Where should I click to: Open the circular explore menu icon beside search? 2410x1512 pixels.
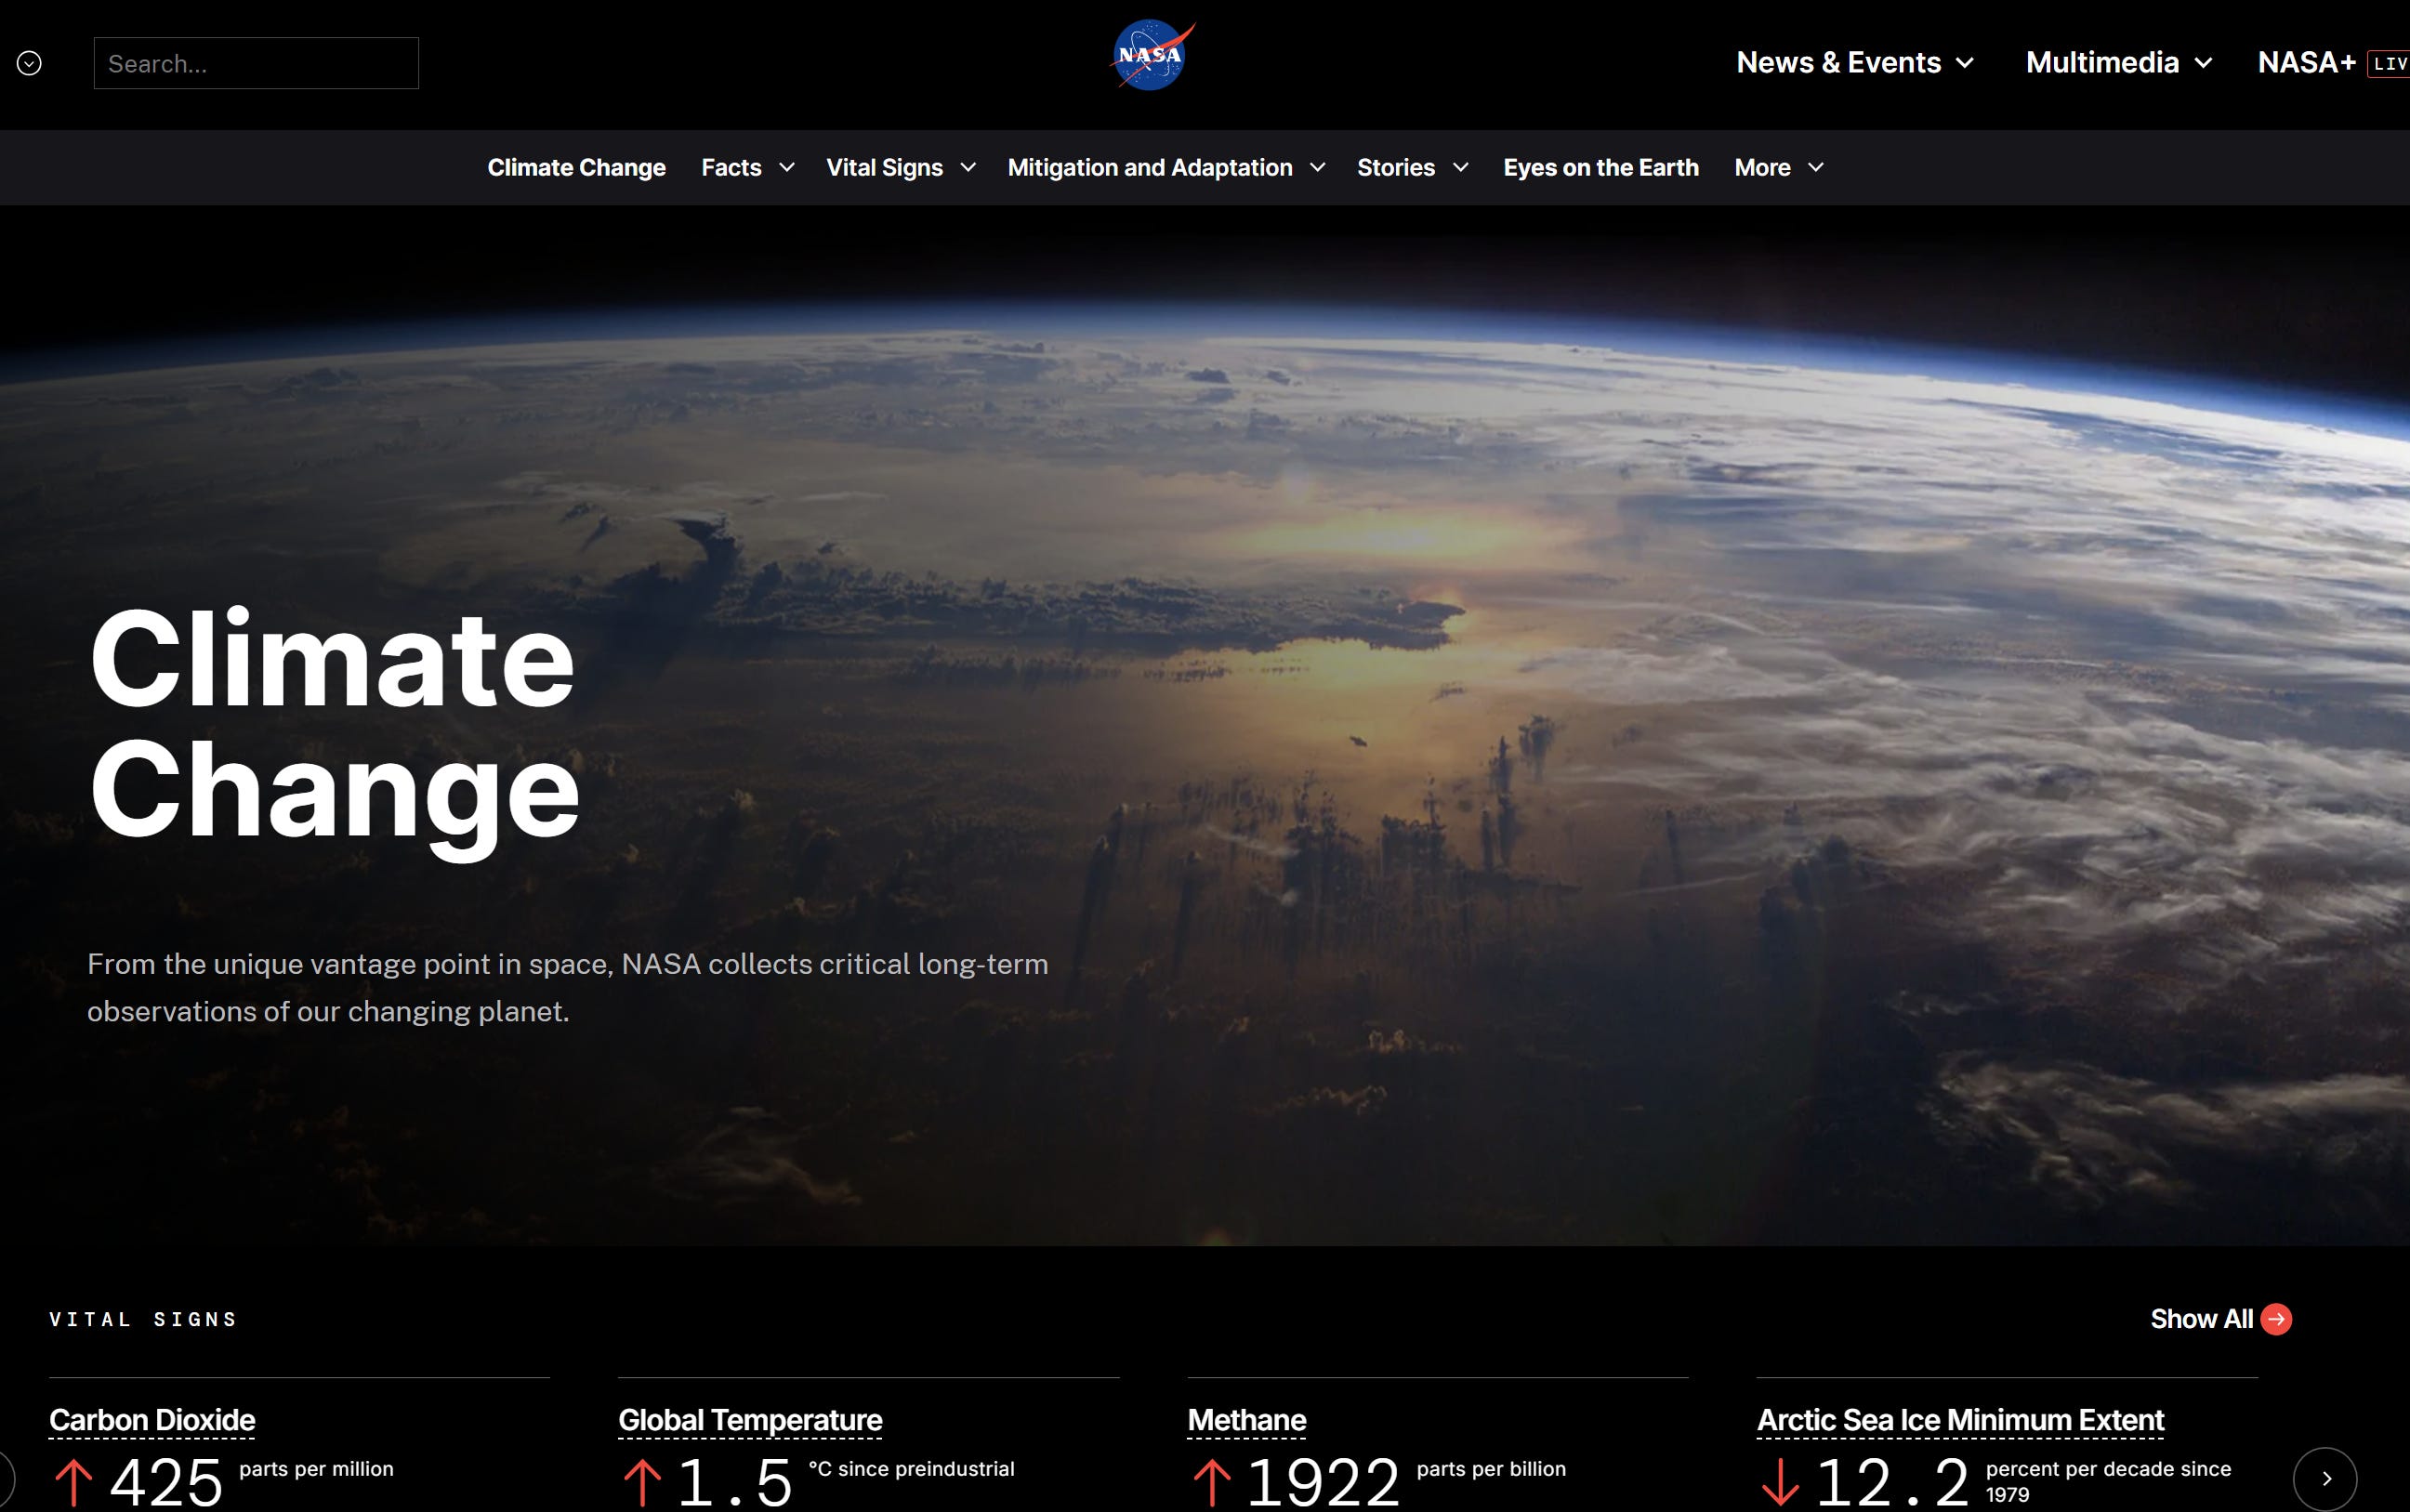pyautogui.click(x=29, y=63)
